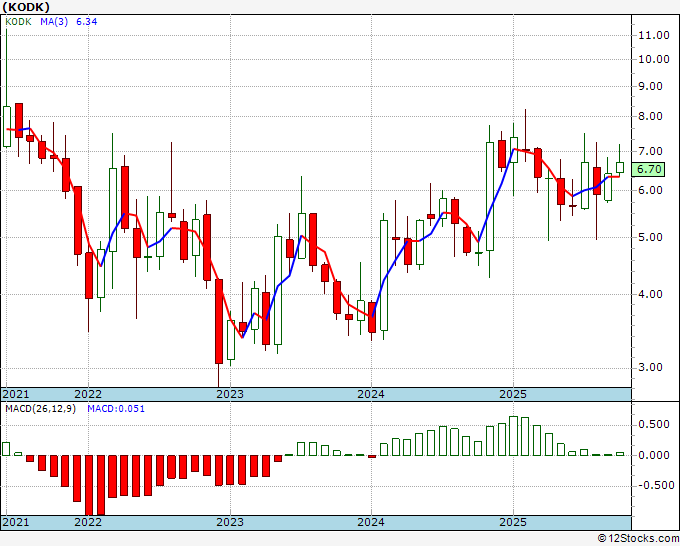Click the 5.00 price axis label
This screenshot has width=680, height=546.
pos(651,237)
